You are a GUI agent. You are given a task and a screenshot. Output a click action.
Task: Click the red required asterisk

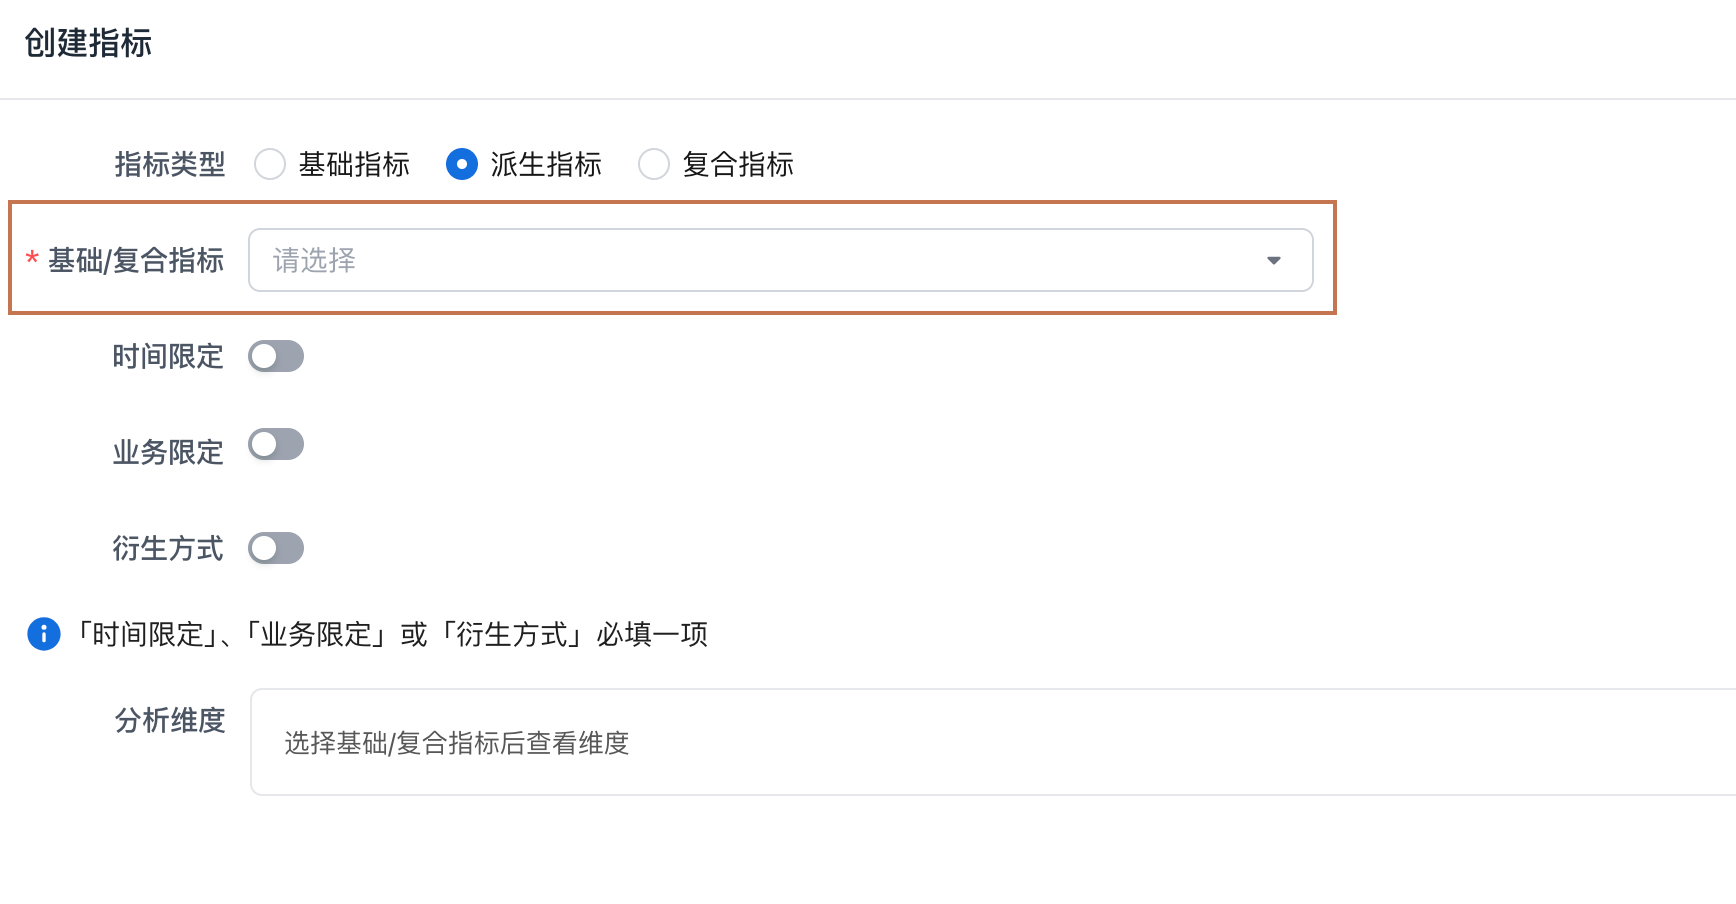coord(32,260)
